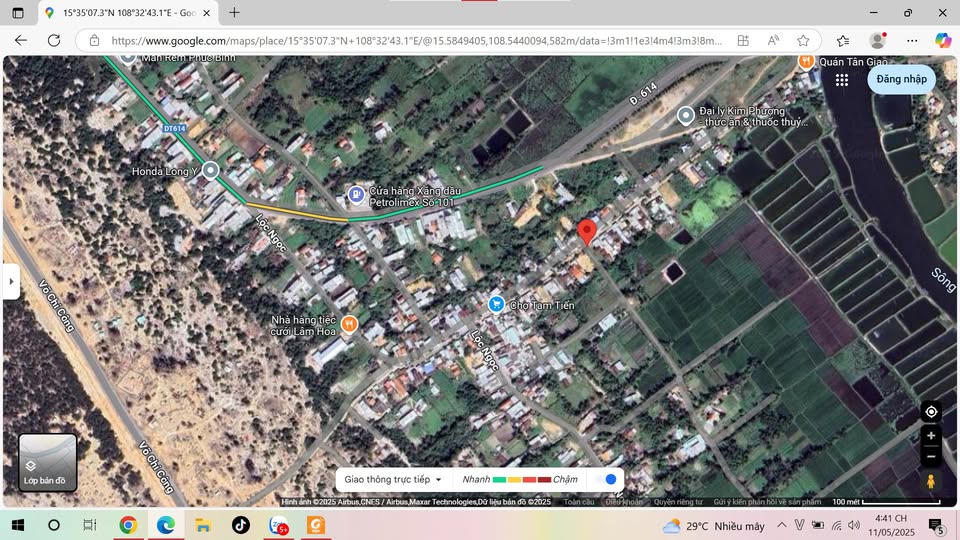The image size is (960, 540).
Task: Open the Quyền riêng tư link
Action: (x=678, y=502)
